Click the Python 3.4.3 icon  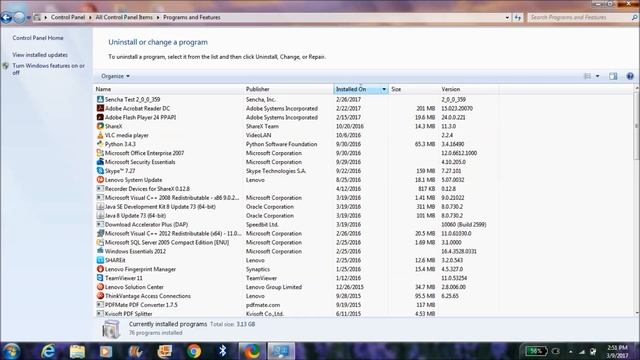100,144
